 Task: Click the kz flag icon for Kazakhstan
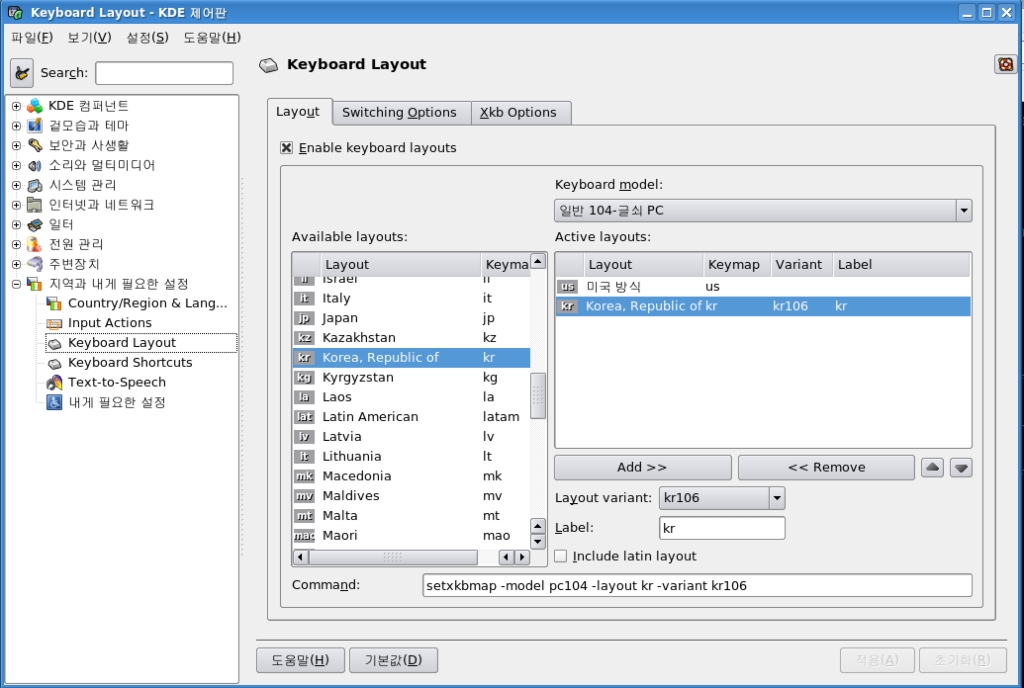click(x=304, y=337)
